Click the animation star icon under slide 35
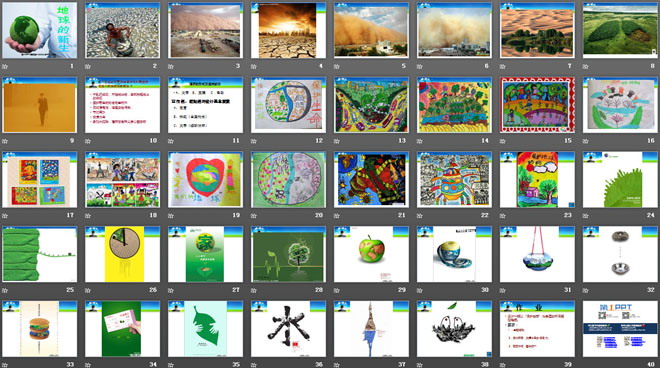Image resolution: width=660 pixels, height=368 pixels. coord(171,365)
